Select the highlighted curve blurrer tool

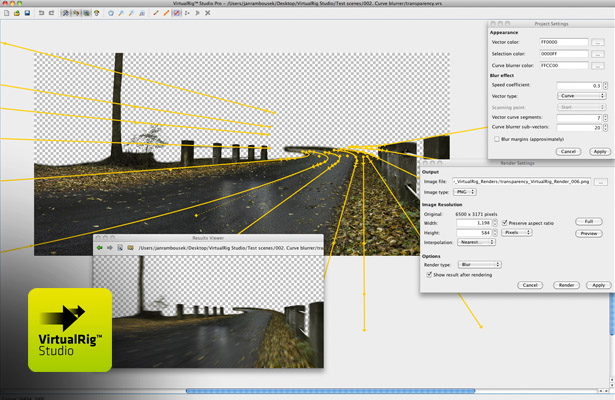[176, 13]
